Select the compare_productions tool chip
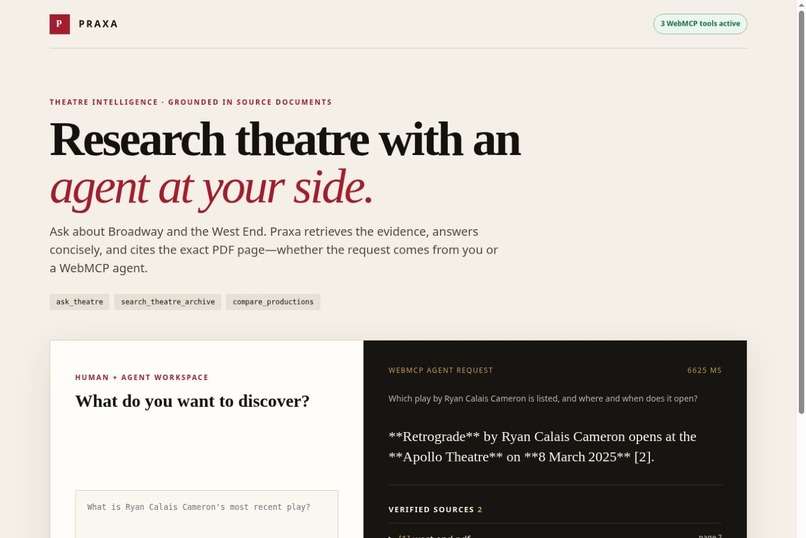The width and height of the screenshot is (806, 538). [273, 302]
